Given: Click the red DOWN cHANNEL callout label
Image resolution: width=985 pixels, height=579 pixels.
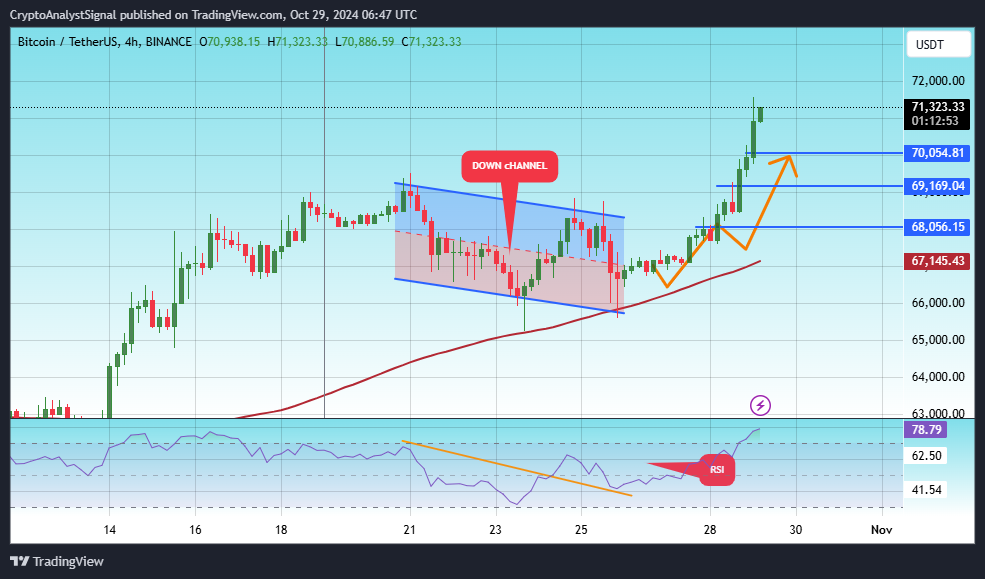Looking at the screenshot, I should click(x=509, y=166).
